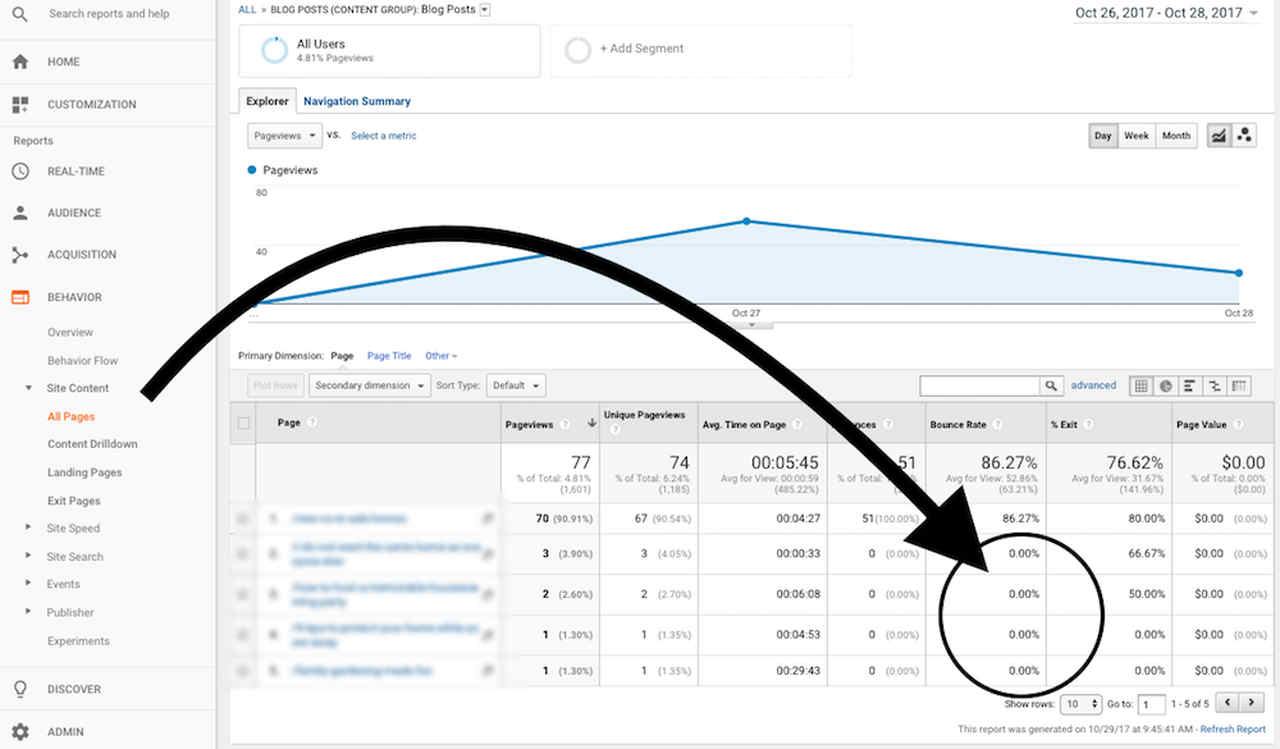Open the Behavior Flow report
Screen dimensions: 1280x749
point(83,360)
